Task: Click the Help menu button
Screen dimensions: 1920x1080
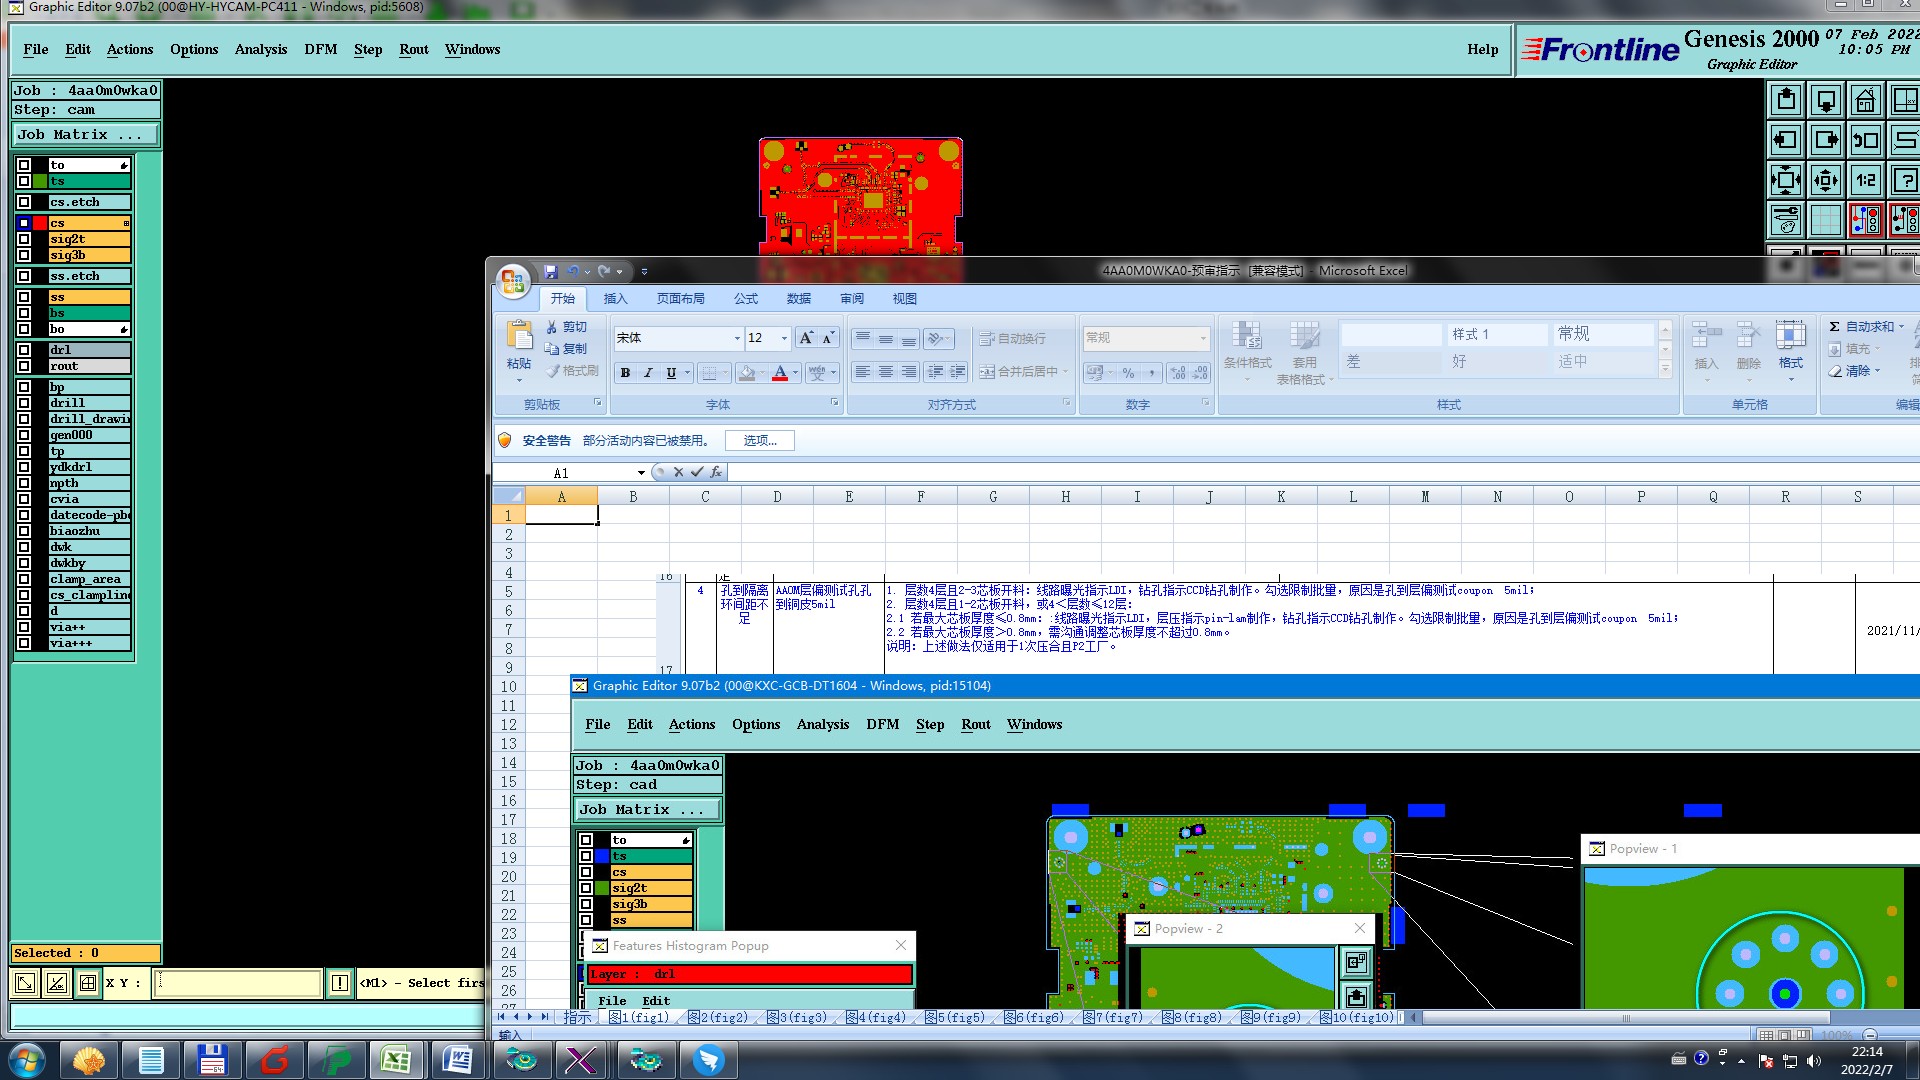Action: click(1482, 49)
